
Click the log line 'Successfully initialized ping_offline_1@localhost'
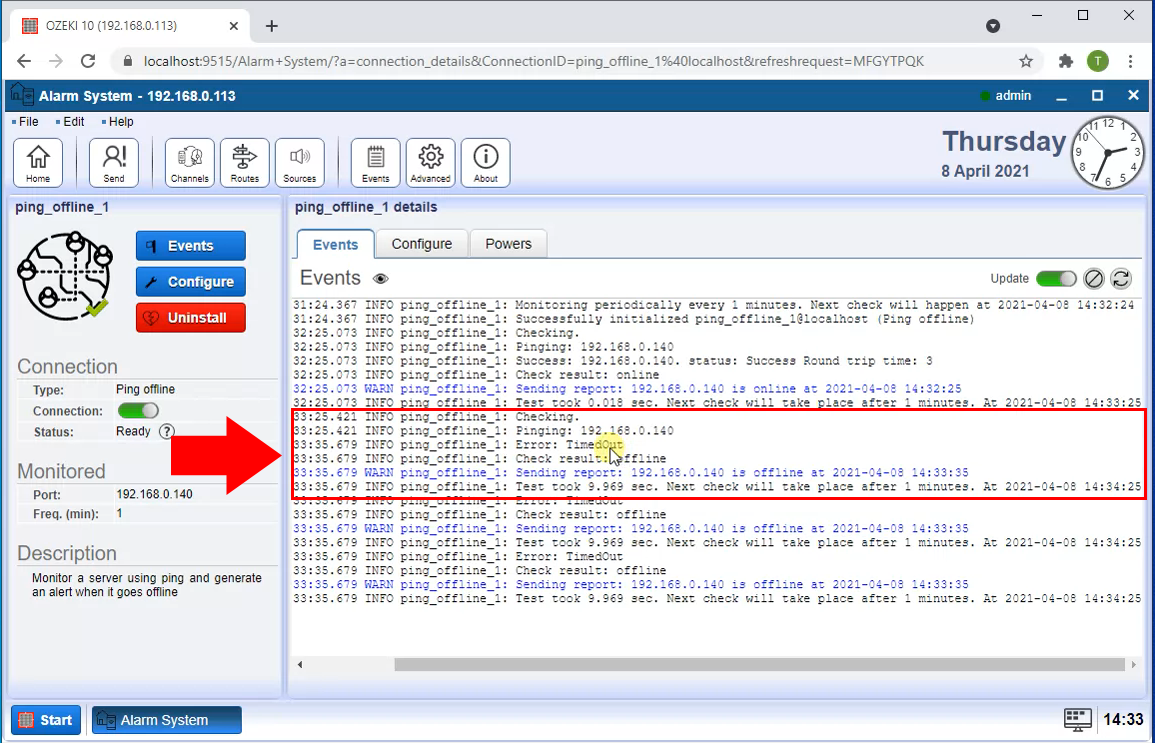633,320
